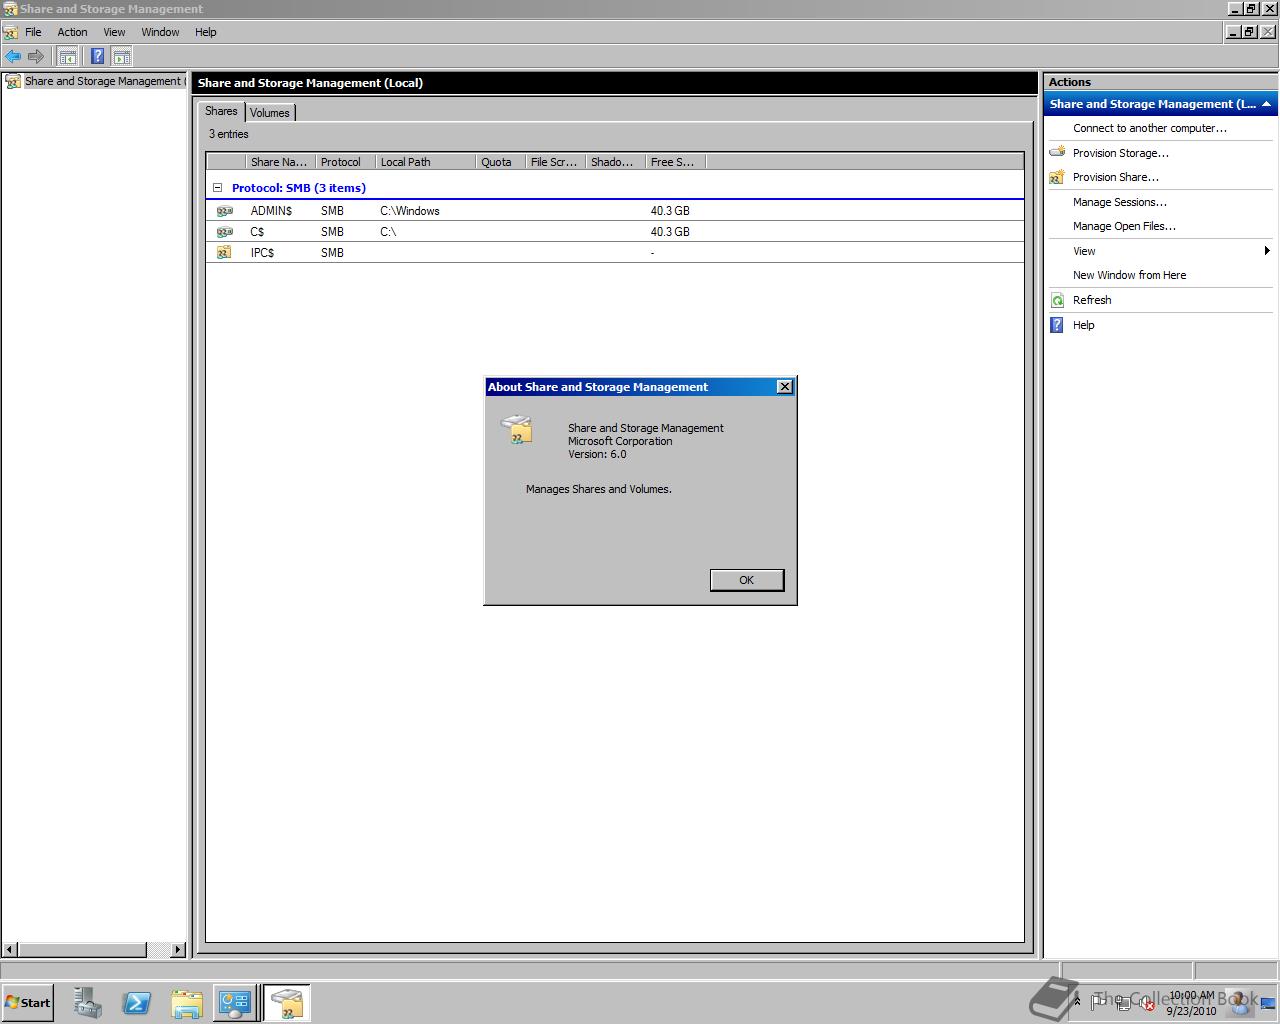Click the Share Name column header
1280x1024 pixels.
point(280,162)
